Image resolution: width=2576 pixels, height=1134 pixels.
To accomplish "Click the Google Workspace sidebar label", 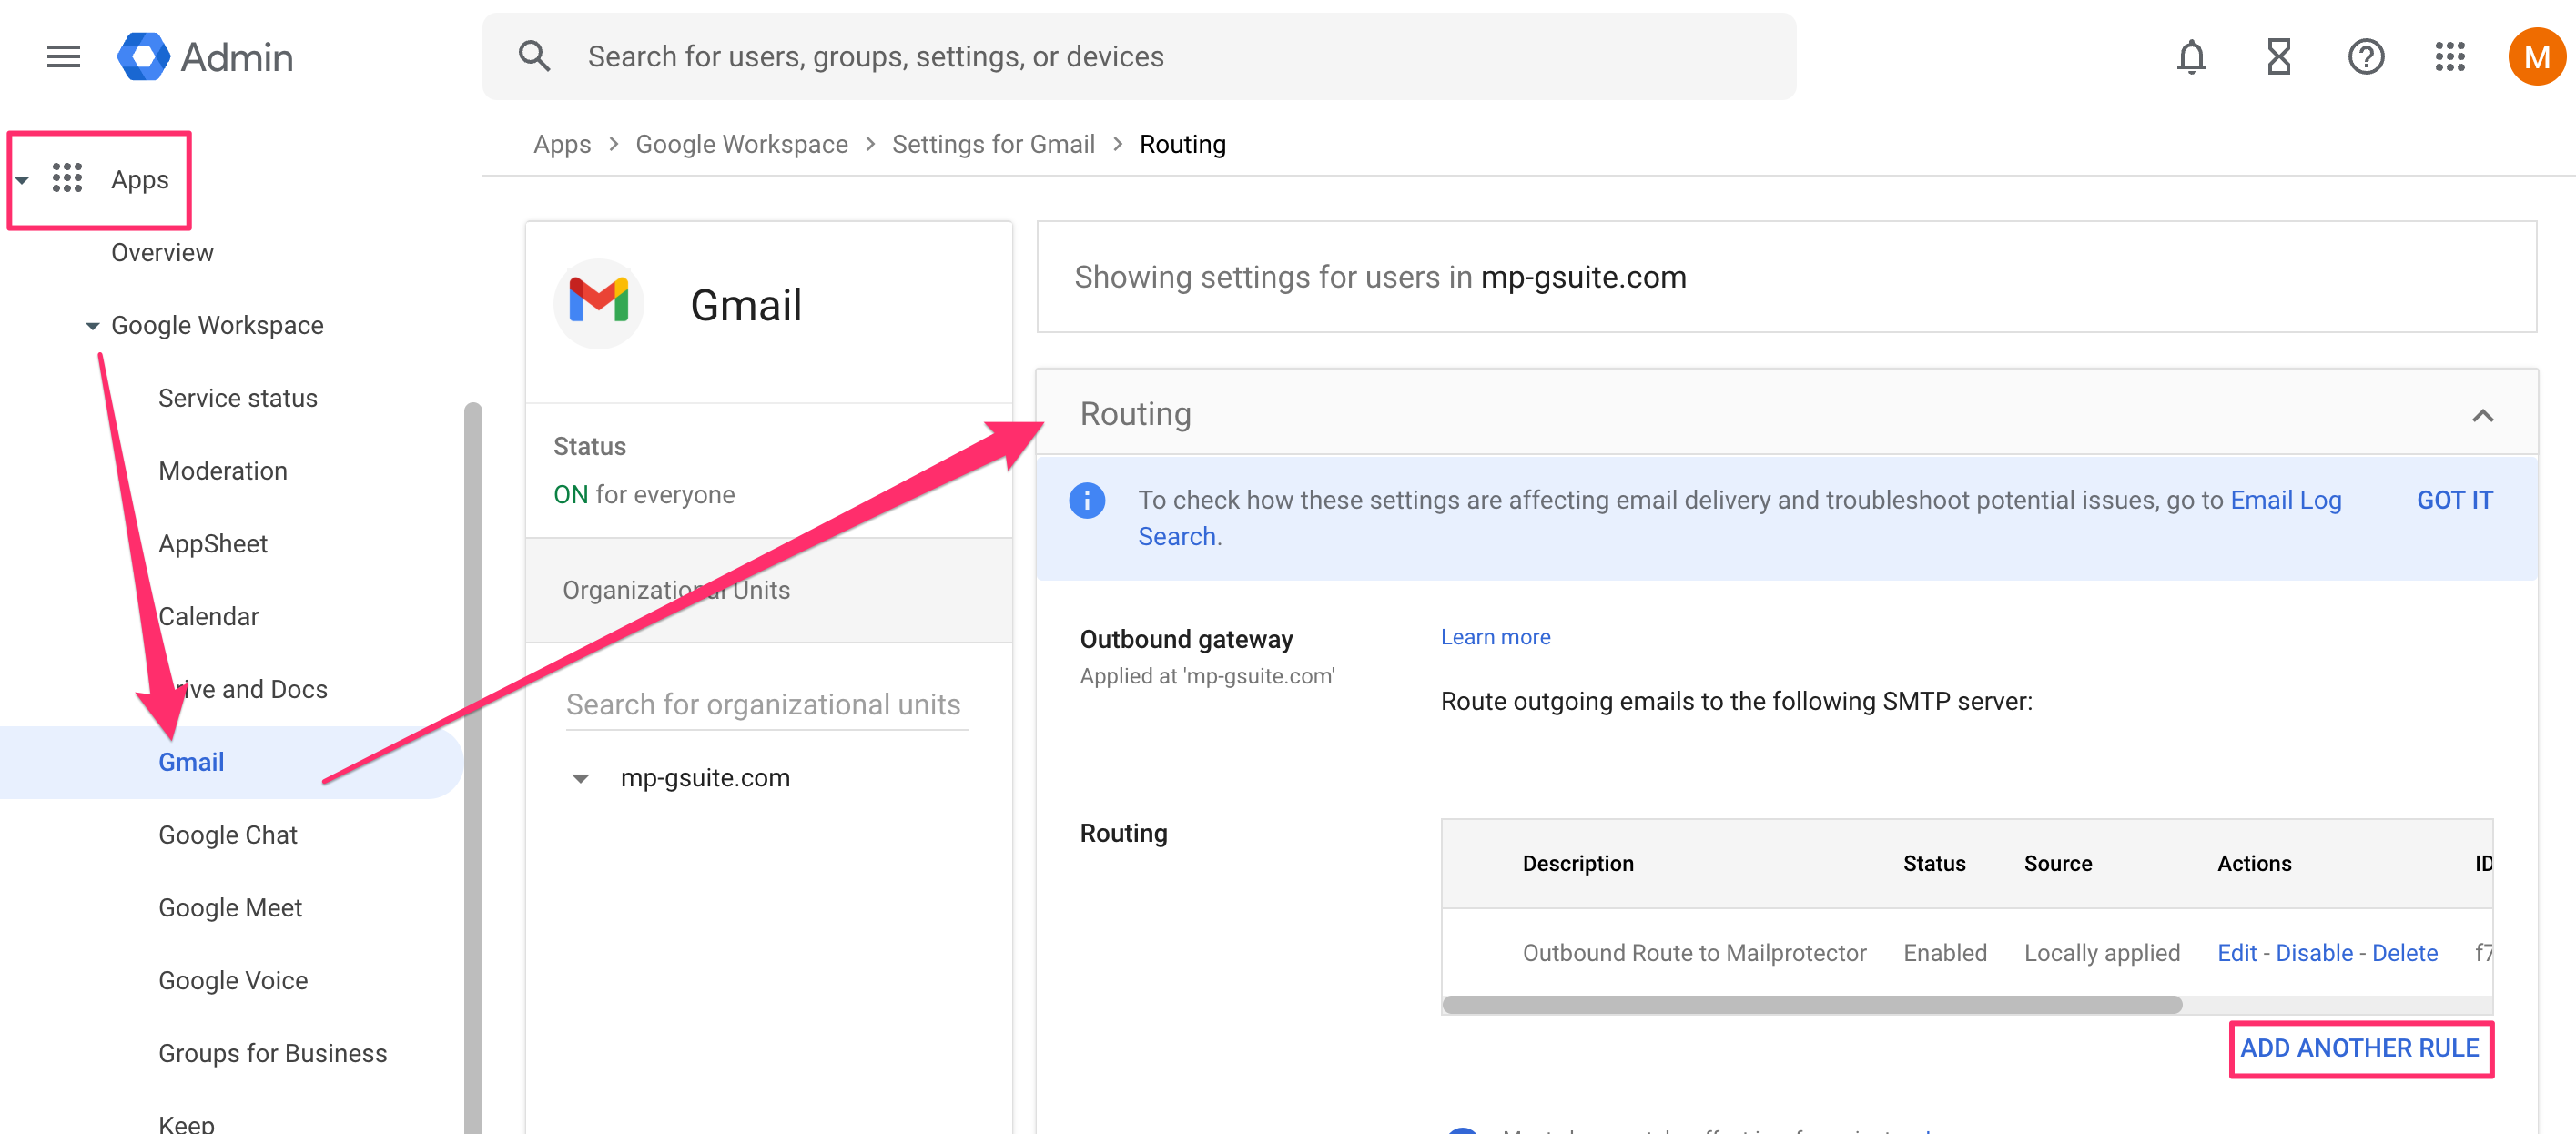I will (217, 326).
